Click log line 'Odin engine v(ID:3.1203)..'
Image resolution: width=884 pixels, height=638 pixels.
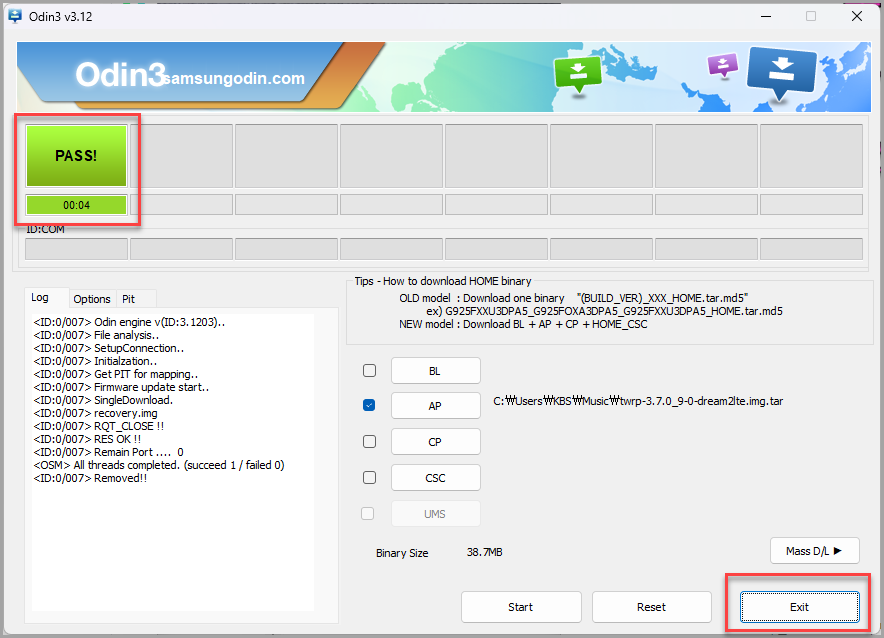click(129, 322)
